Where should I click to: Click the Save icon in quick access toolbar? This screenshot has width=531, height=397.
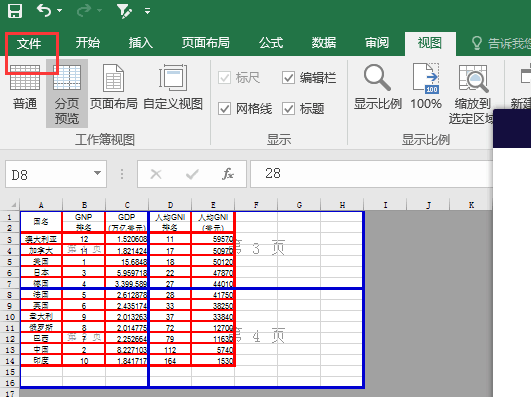point(15,11)
